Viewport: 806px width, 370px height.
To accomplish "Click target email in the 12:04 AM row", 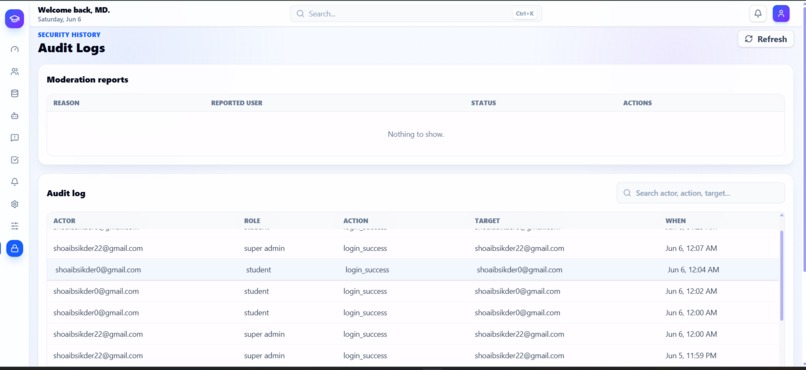I will [x=519, y=270].
